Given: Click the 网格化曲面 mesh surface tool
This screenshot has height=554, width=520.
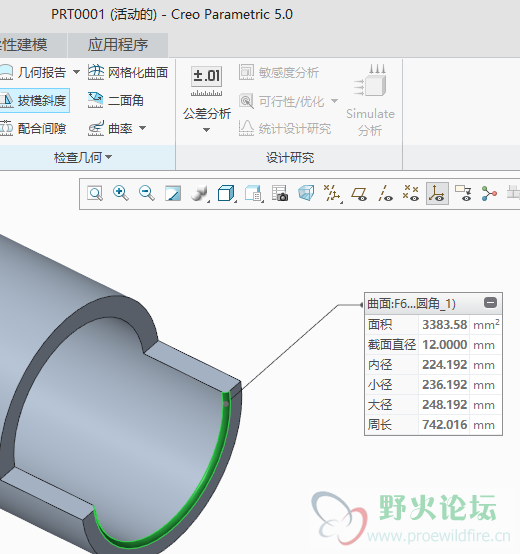Looking at the screenshot, I should [128, 72].
